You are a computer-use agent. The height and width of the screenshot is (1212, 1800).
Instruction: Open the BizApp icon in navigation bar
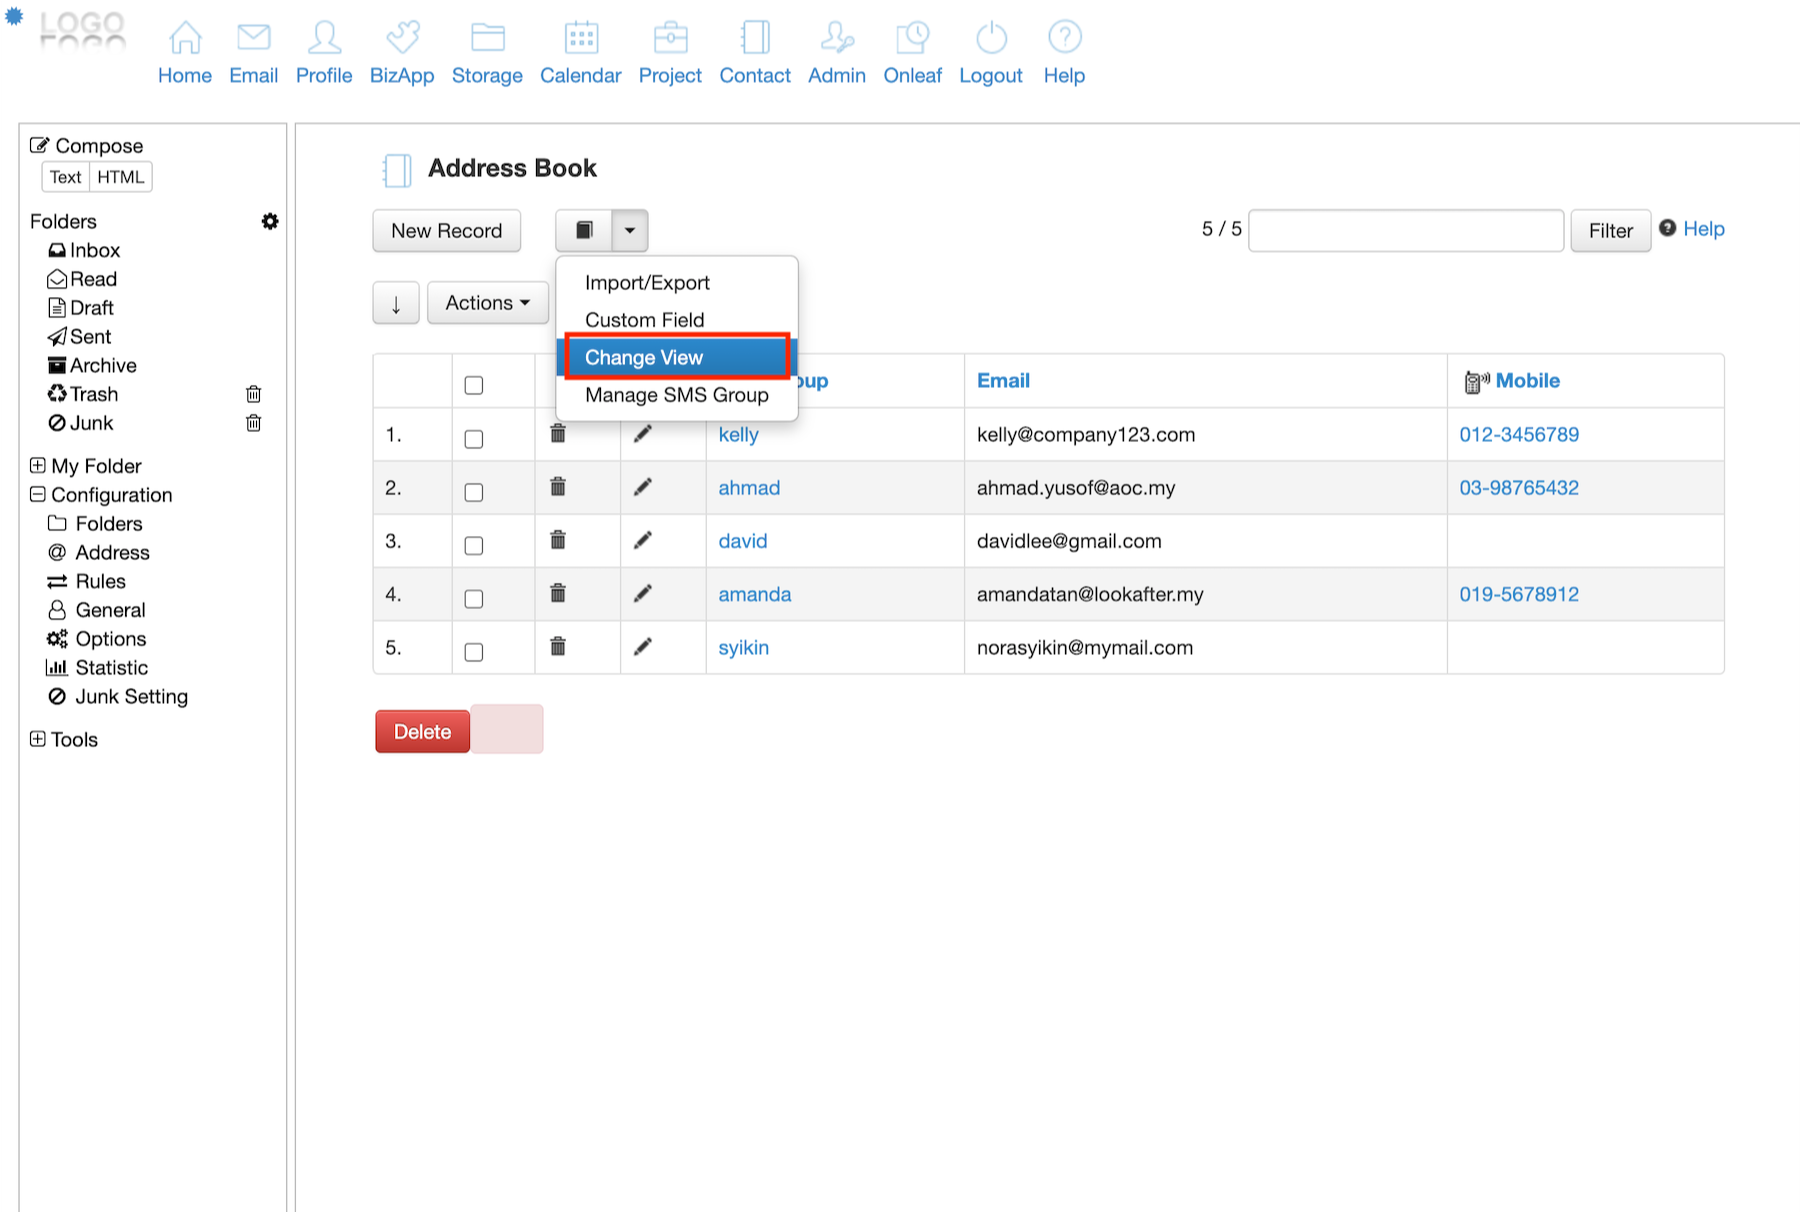pyautogui.click(x=402, y=38)
